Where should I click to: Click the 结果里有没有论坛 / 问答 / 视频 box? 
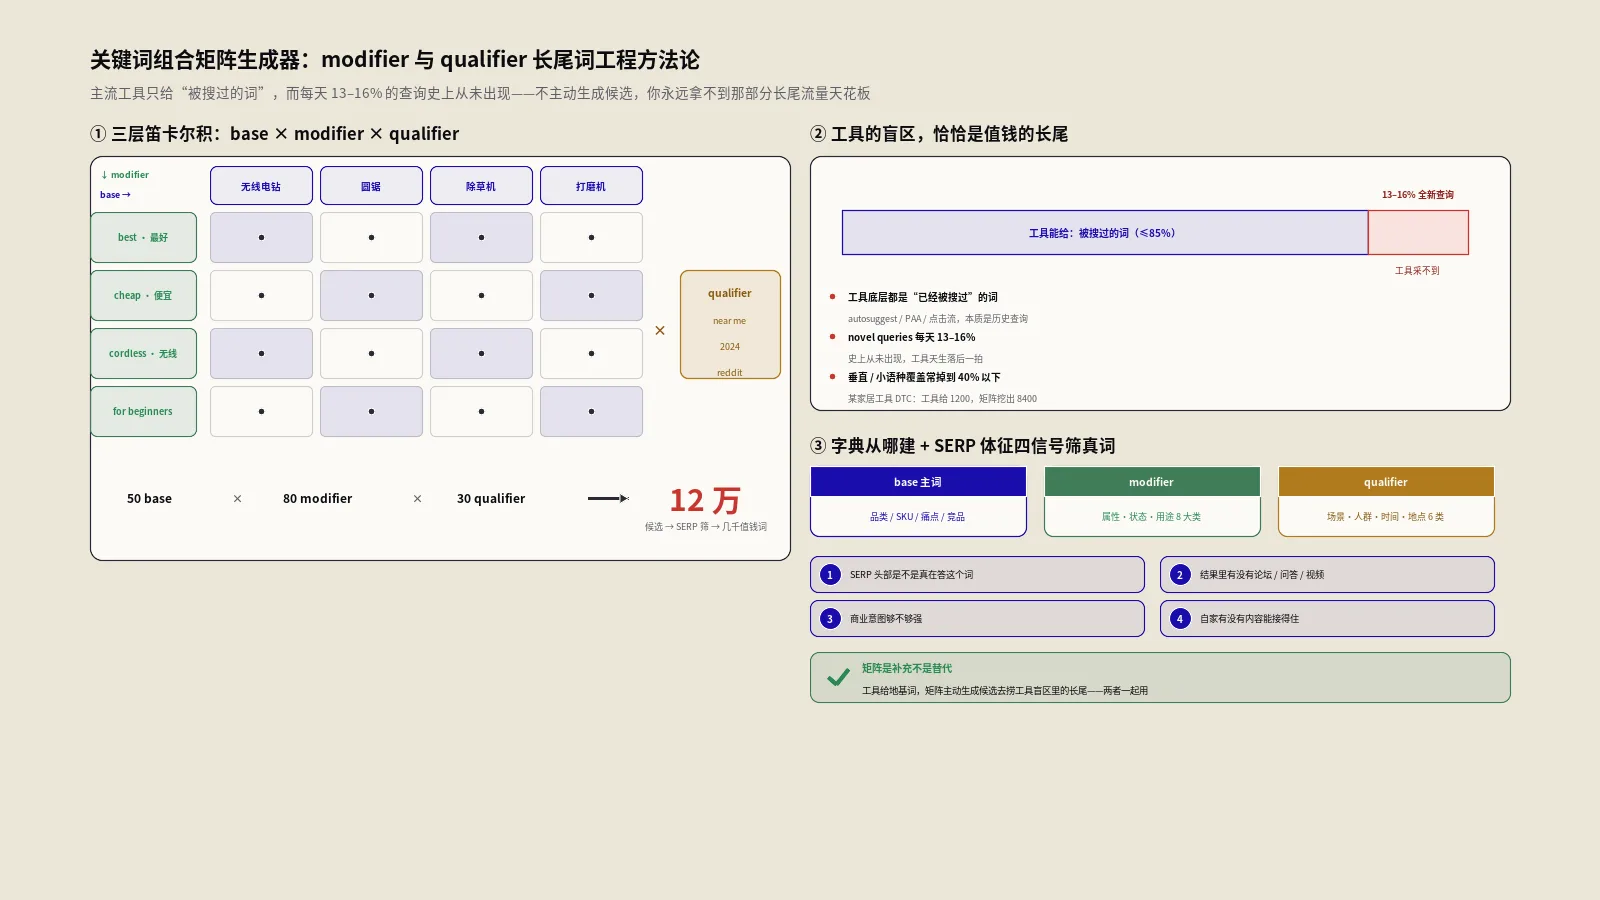click(x=1327, y=575)
